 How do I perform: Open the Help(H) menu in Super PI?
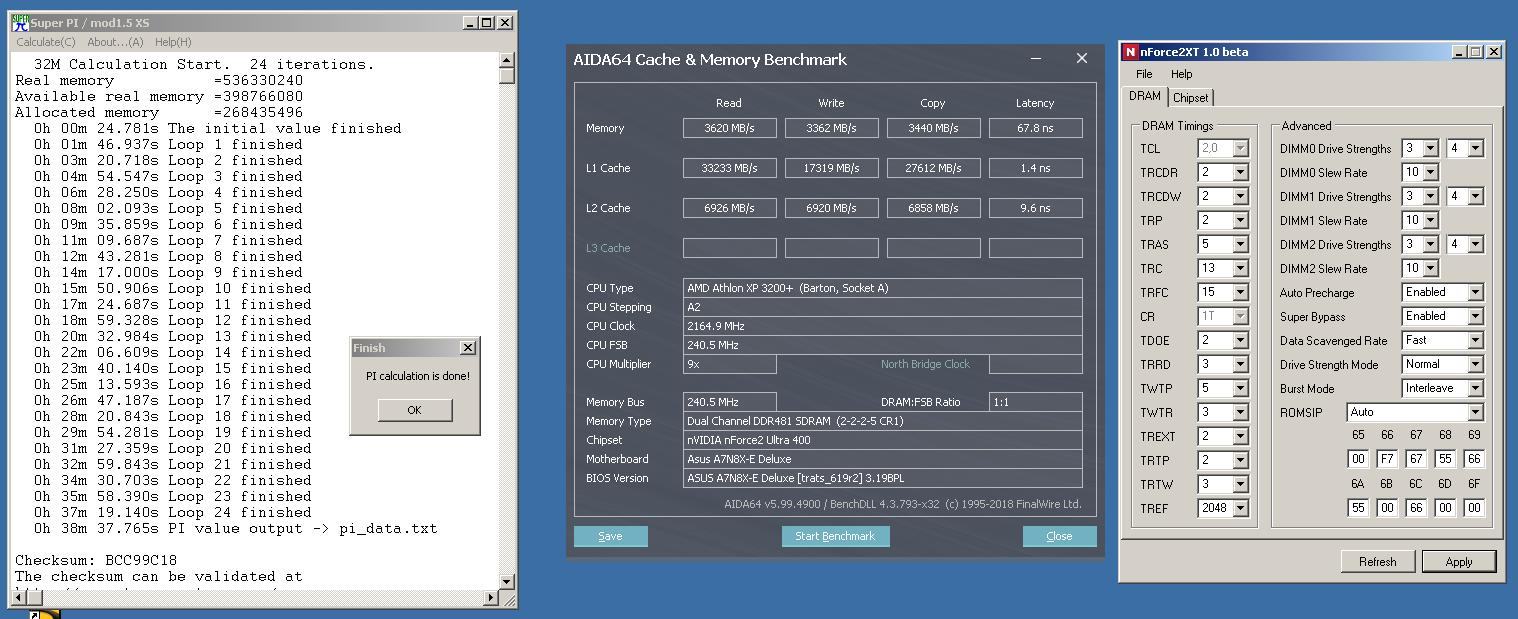[173, 42]
